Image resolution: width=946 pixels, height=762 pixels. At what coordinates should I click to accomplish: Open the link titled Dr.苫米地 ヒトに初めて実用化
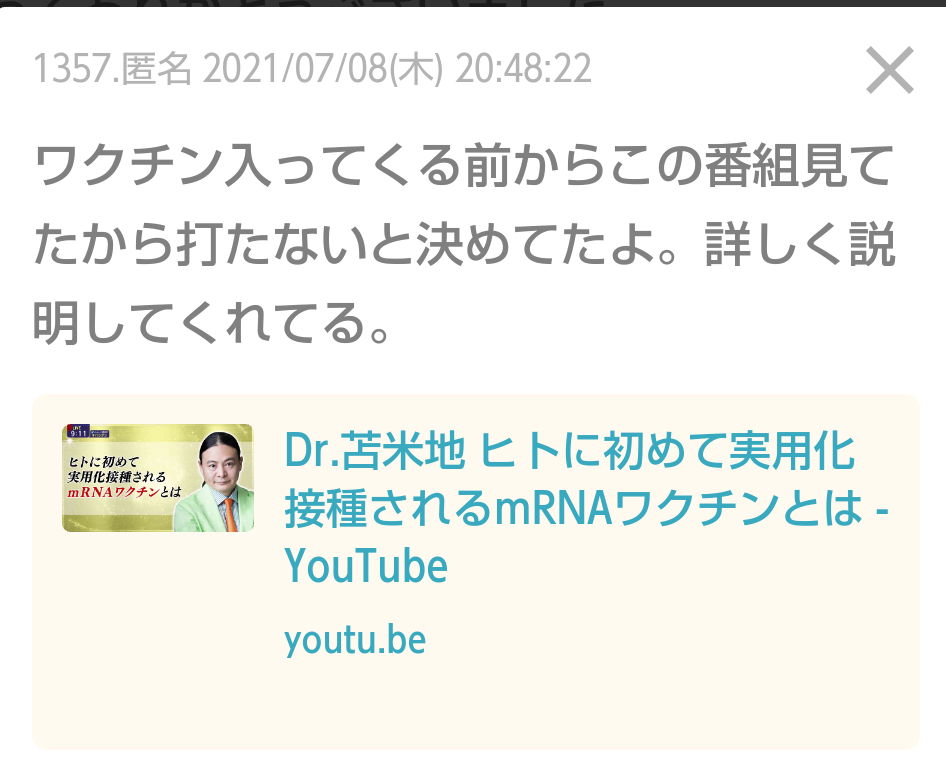point(569,451)
